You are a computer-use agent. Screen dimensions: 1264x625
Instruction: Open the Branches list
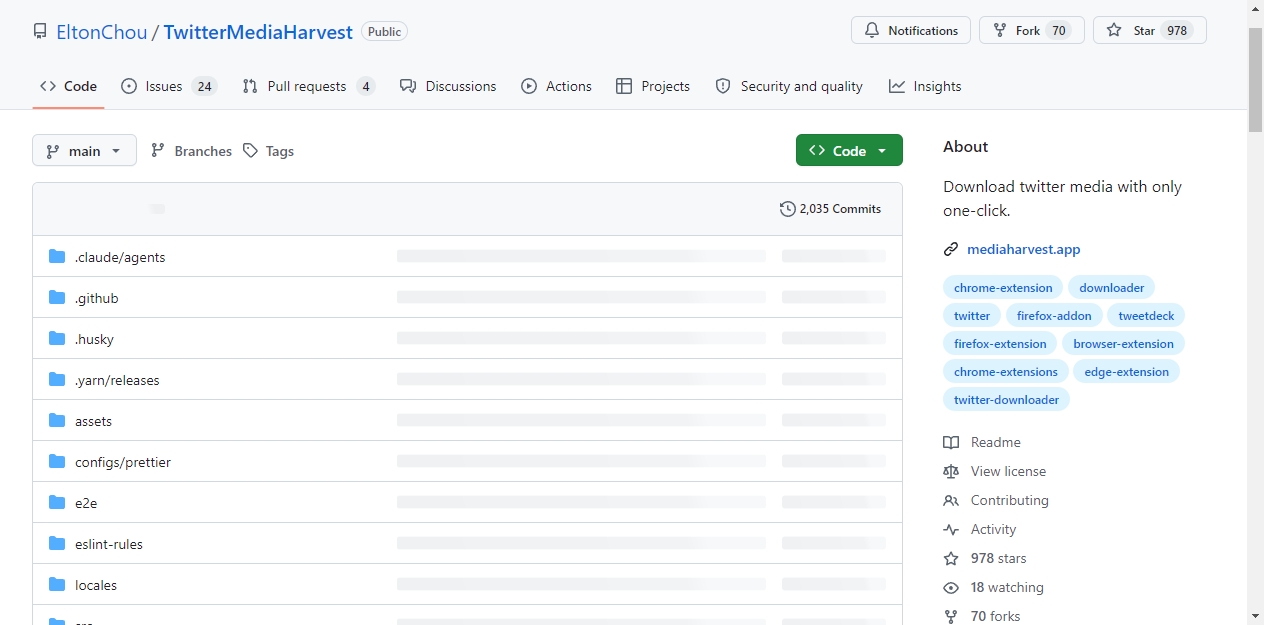tap(191, 151)
